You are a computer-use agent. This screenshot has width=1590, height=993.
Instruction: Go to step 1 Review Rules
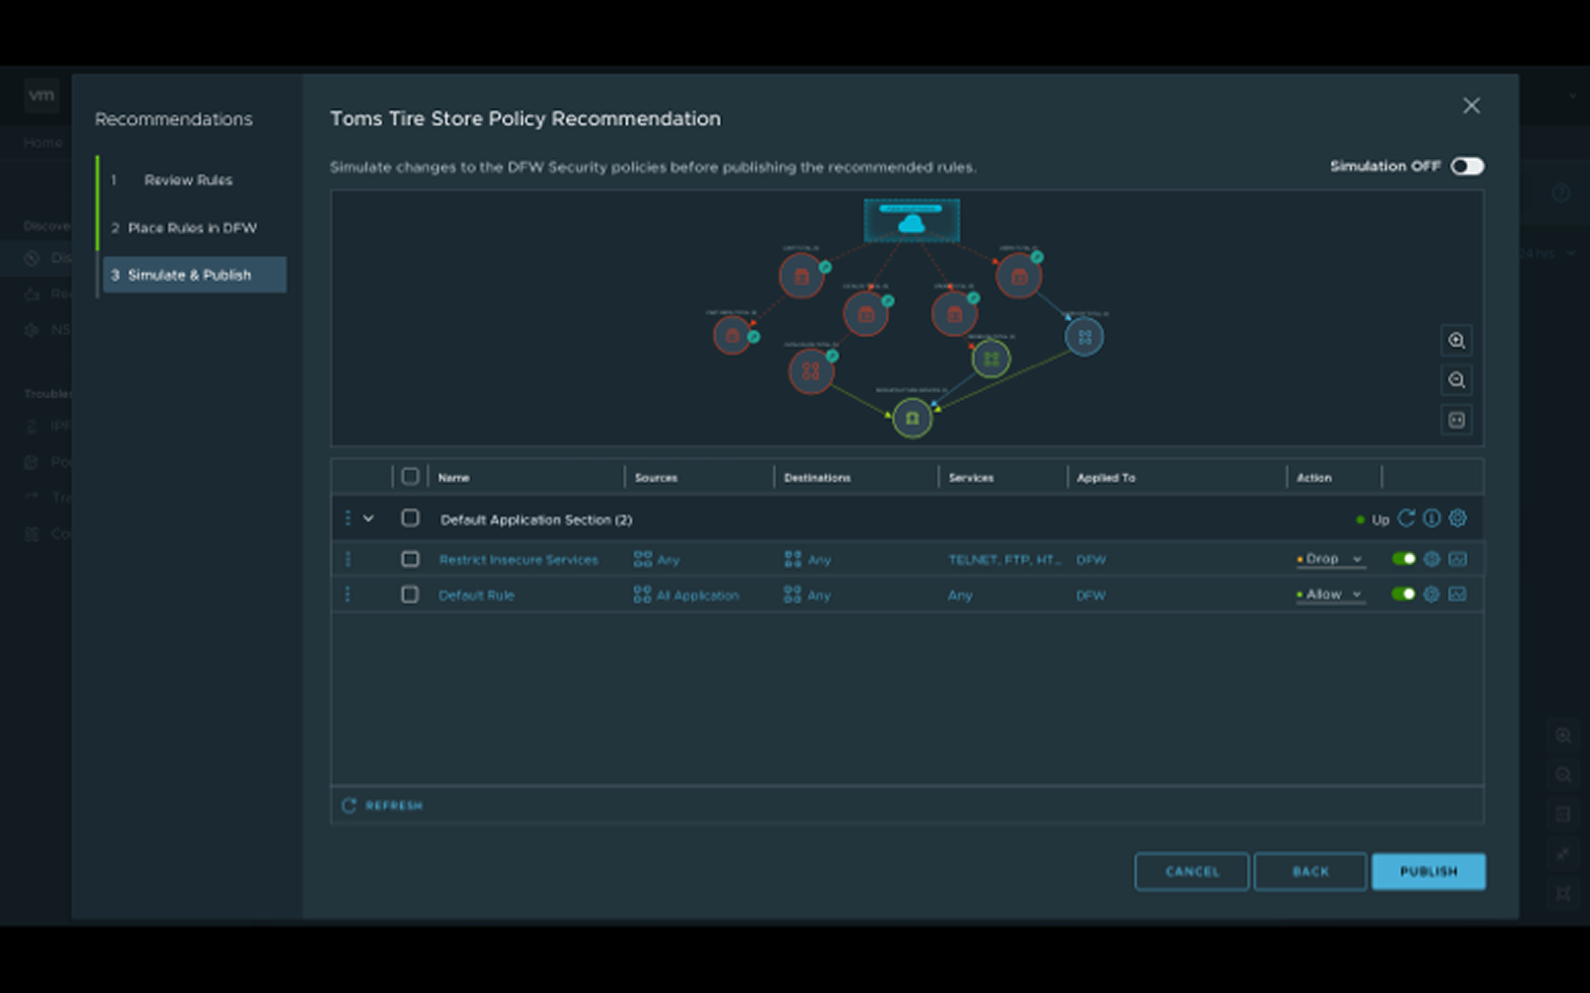(x=188, y=180)
